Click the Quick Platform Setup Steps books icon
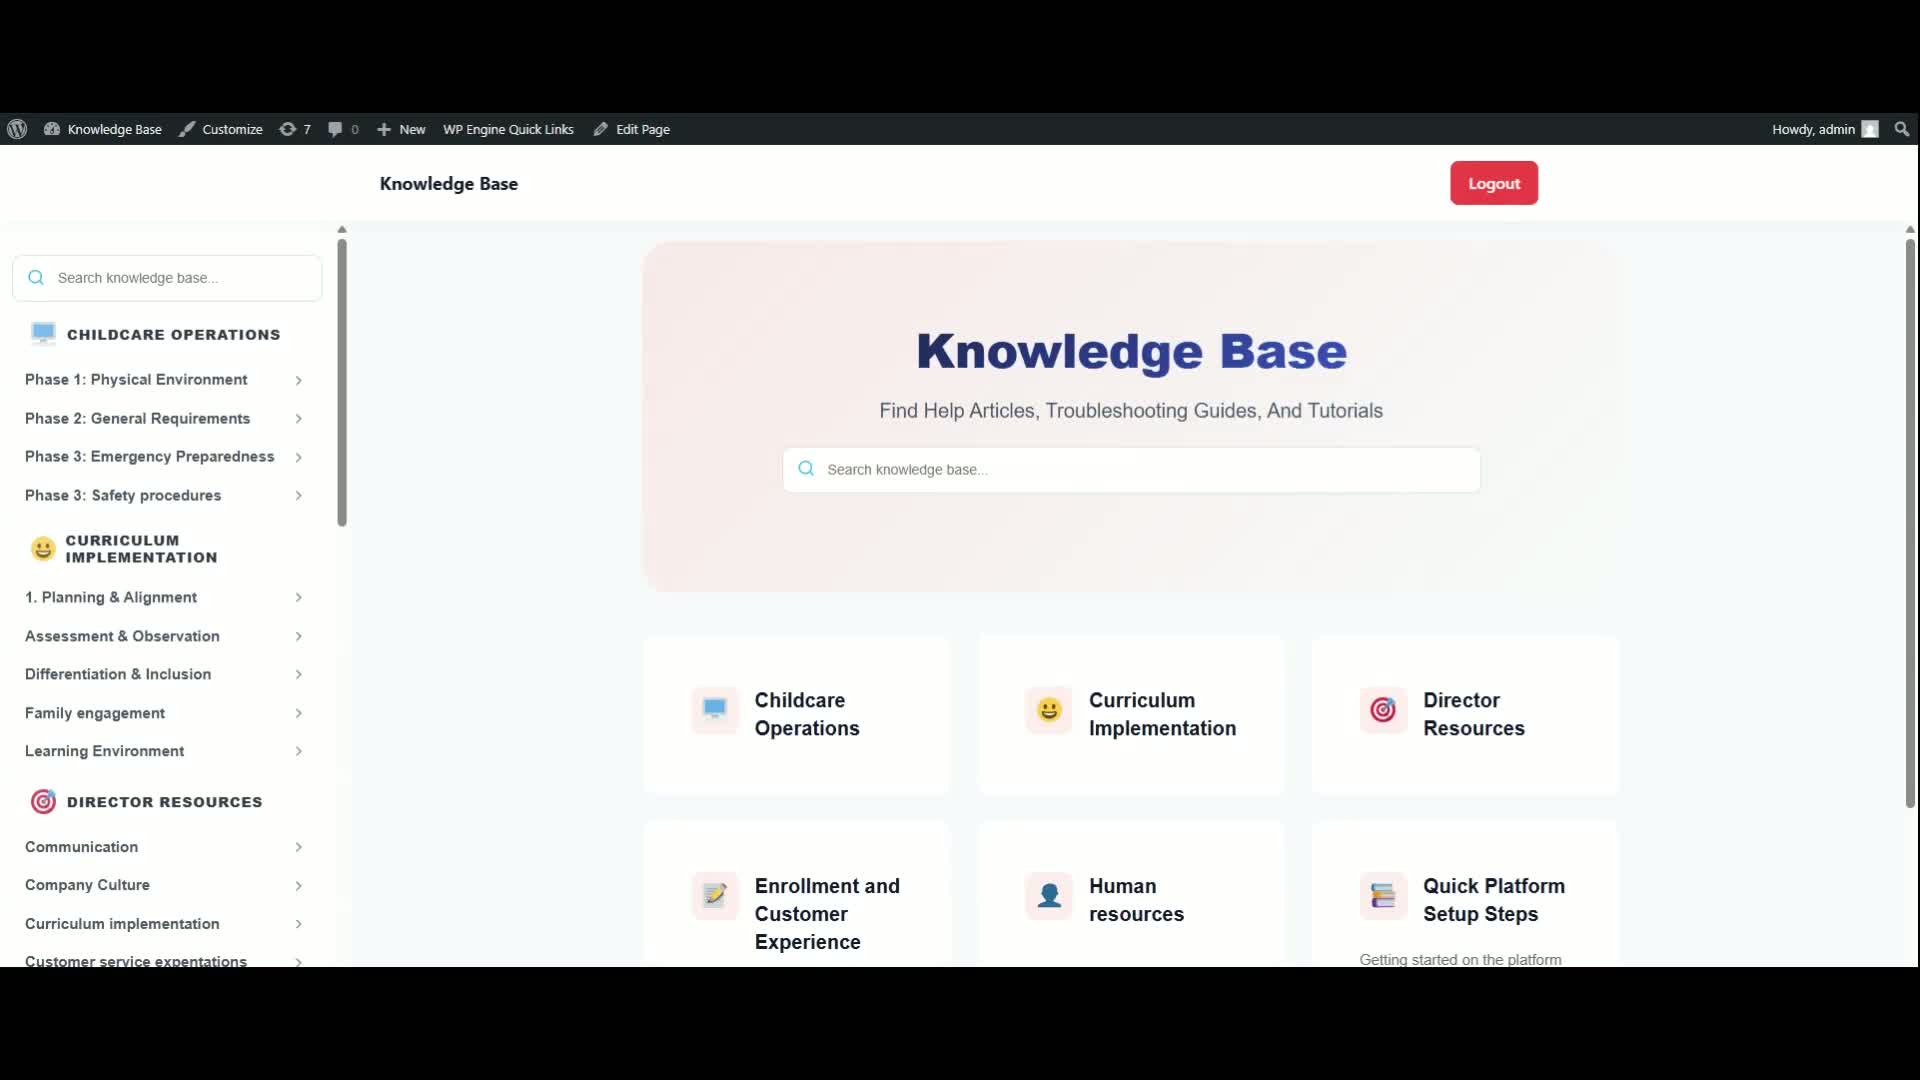Image resolution: width=1920 pixels, height=1080 pixels. [1383, 895]
